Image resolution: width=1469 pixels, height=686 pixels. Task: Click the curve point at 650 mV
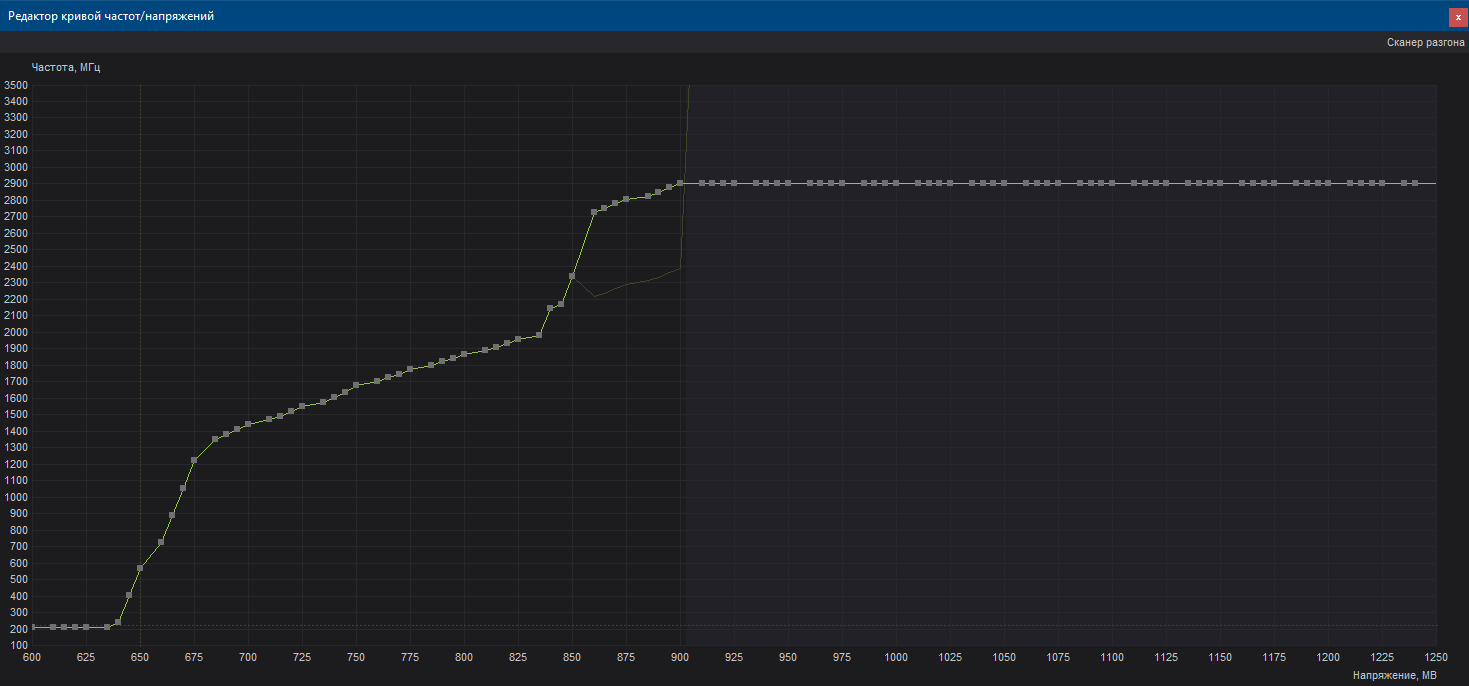(x=140, y=568)
